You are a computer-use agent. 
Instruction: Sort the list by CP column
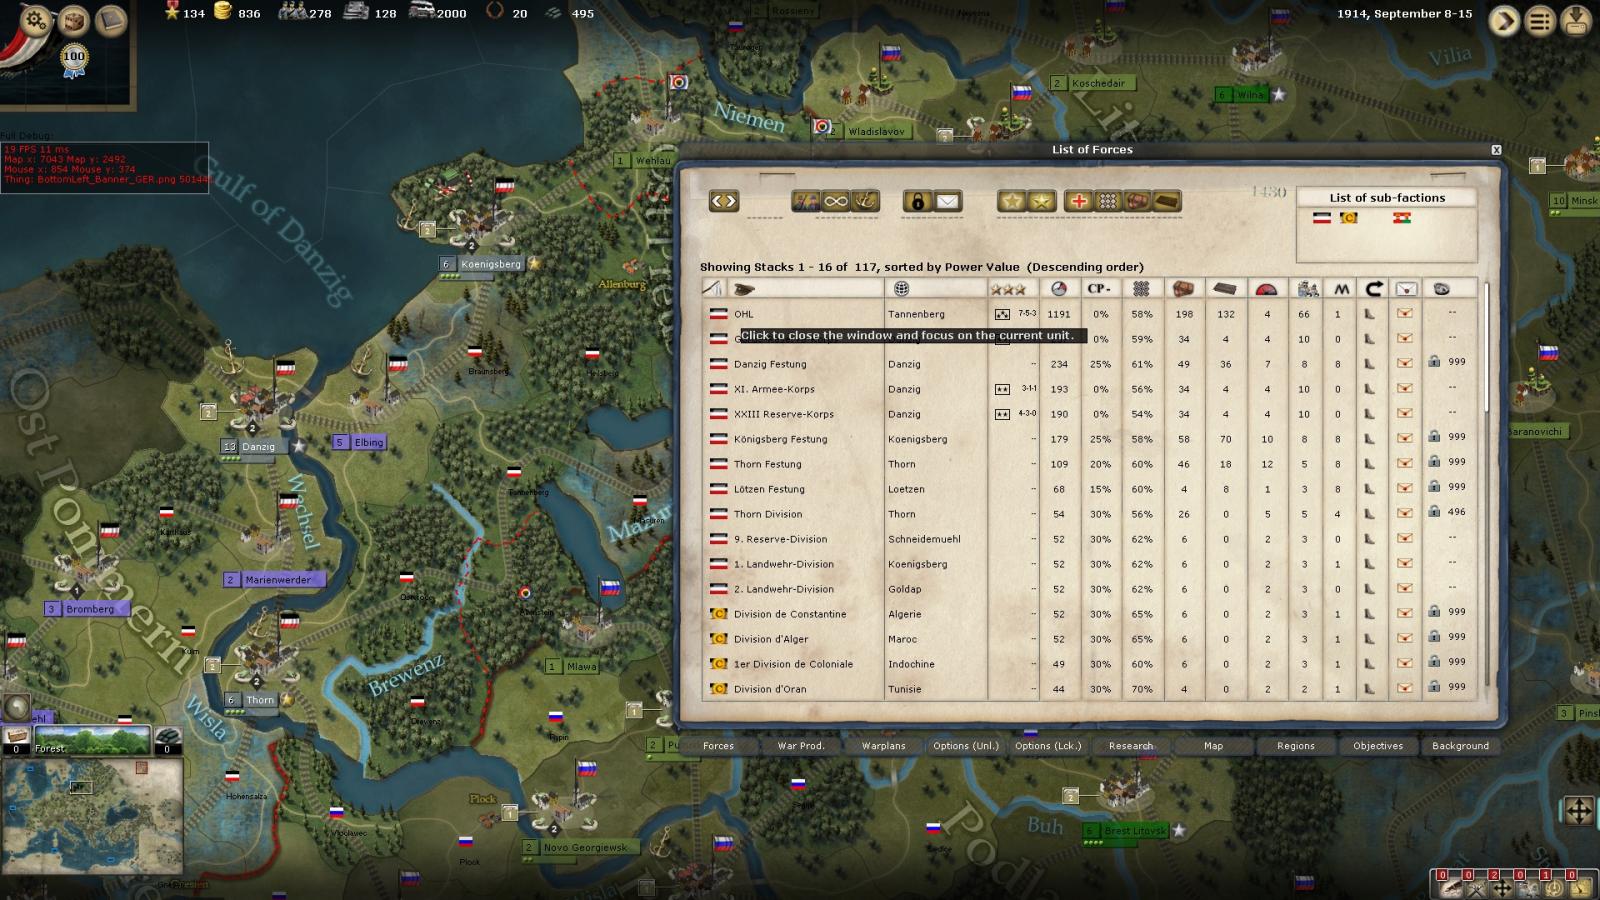pos(1099,289)
